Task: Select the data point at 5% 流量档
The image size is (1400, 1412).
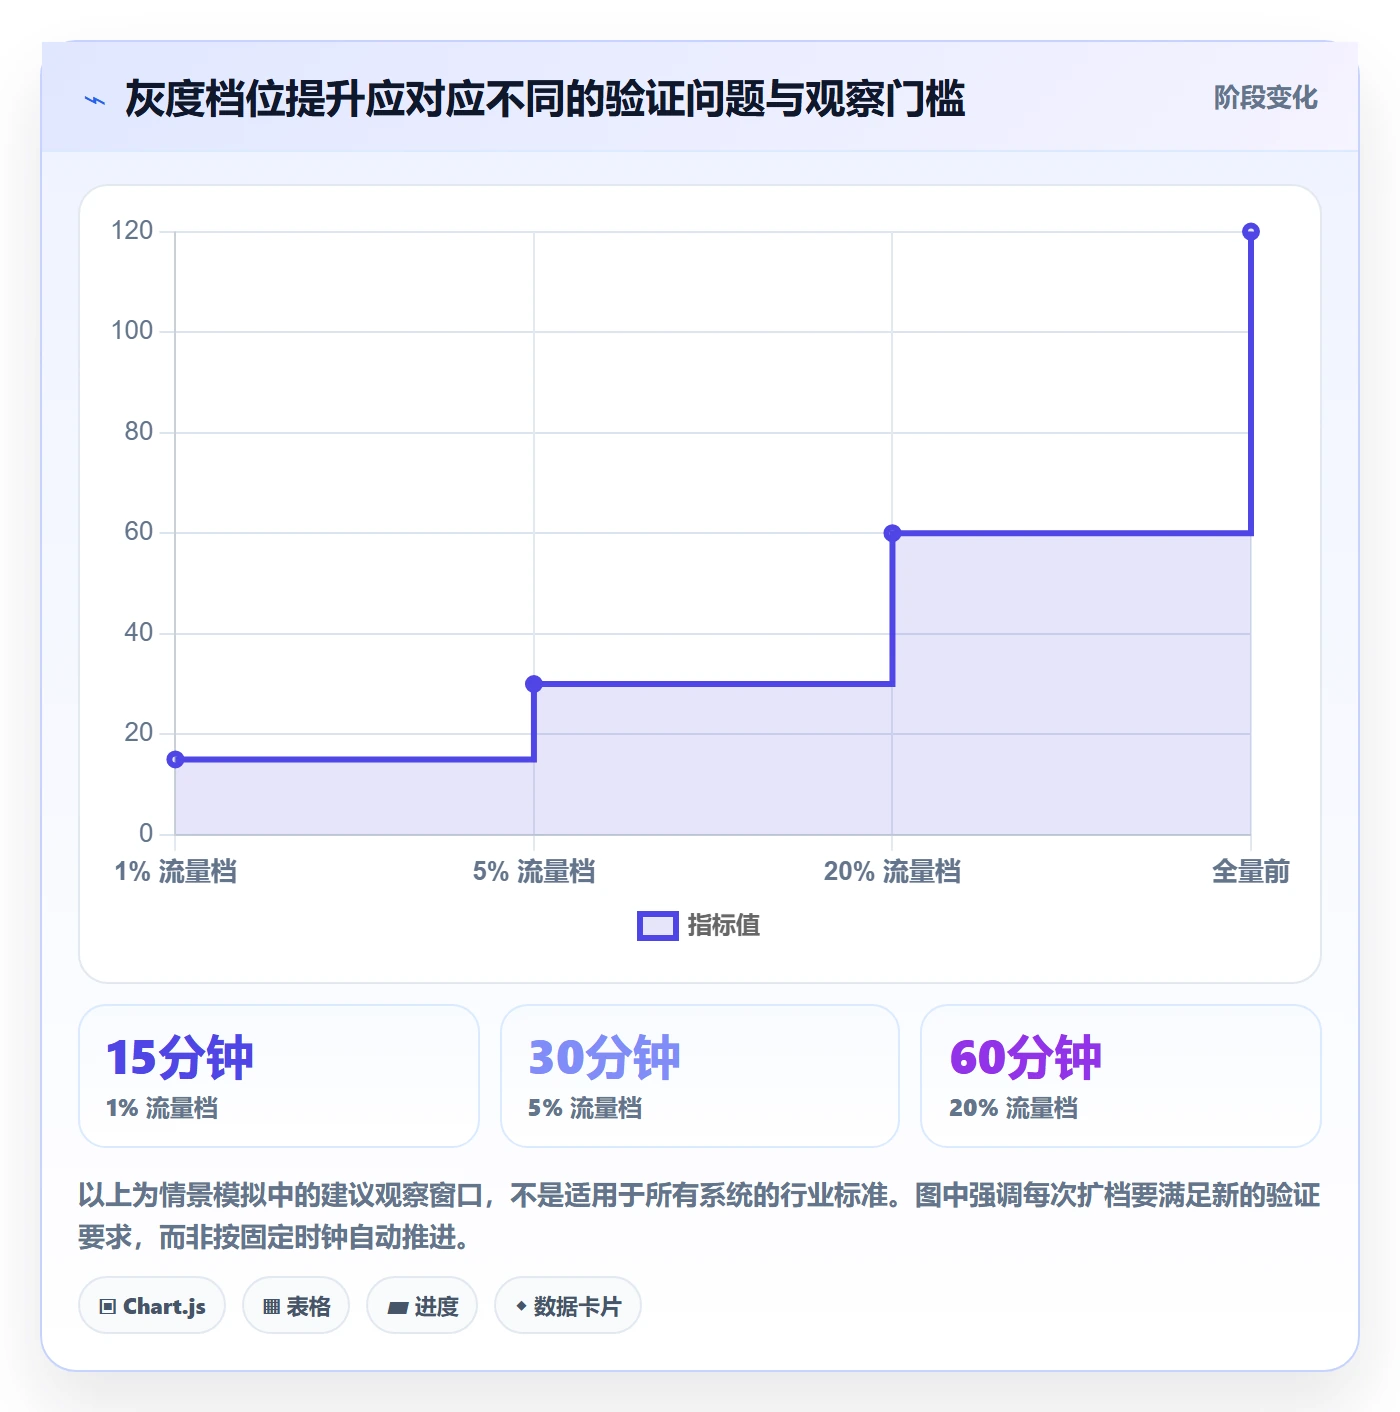Action: (534, 684)
